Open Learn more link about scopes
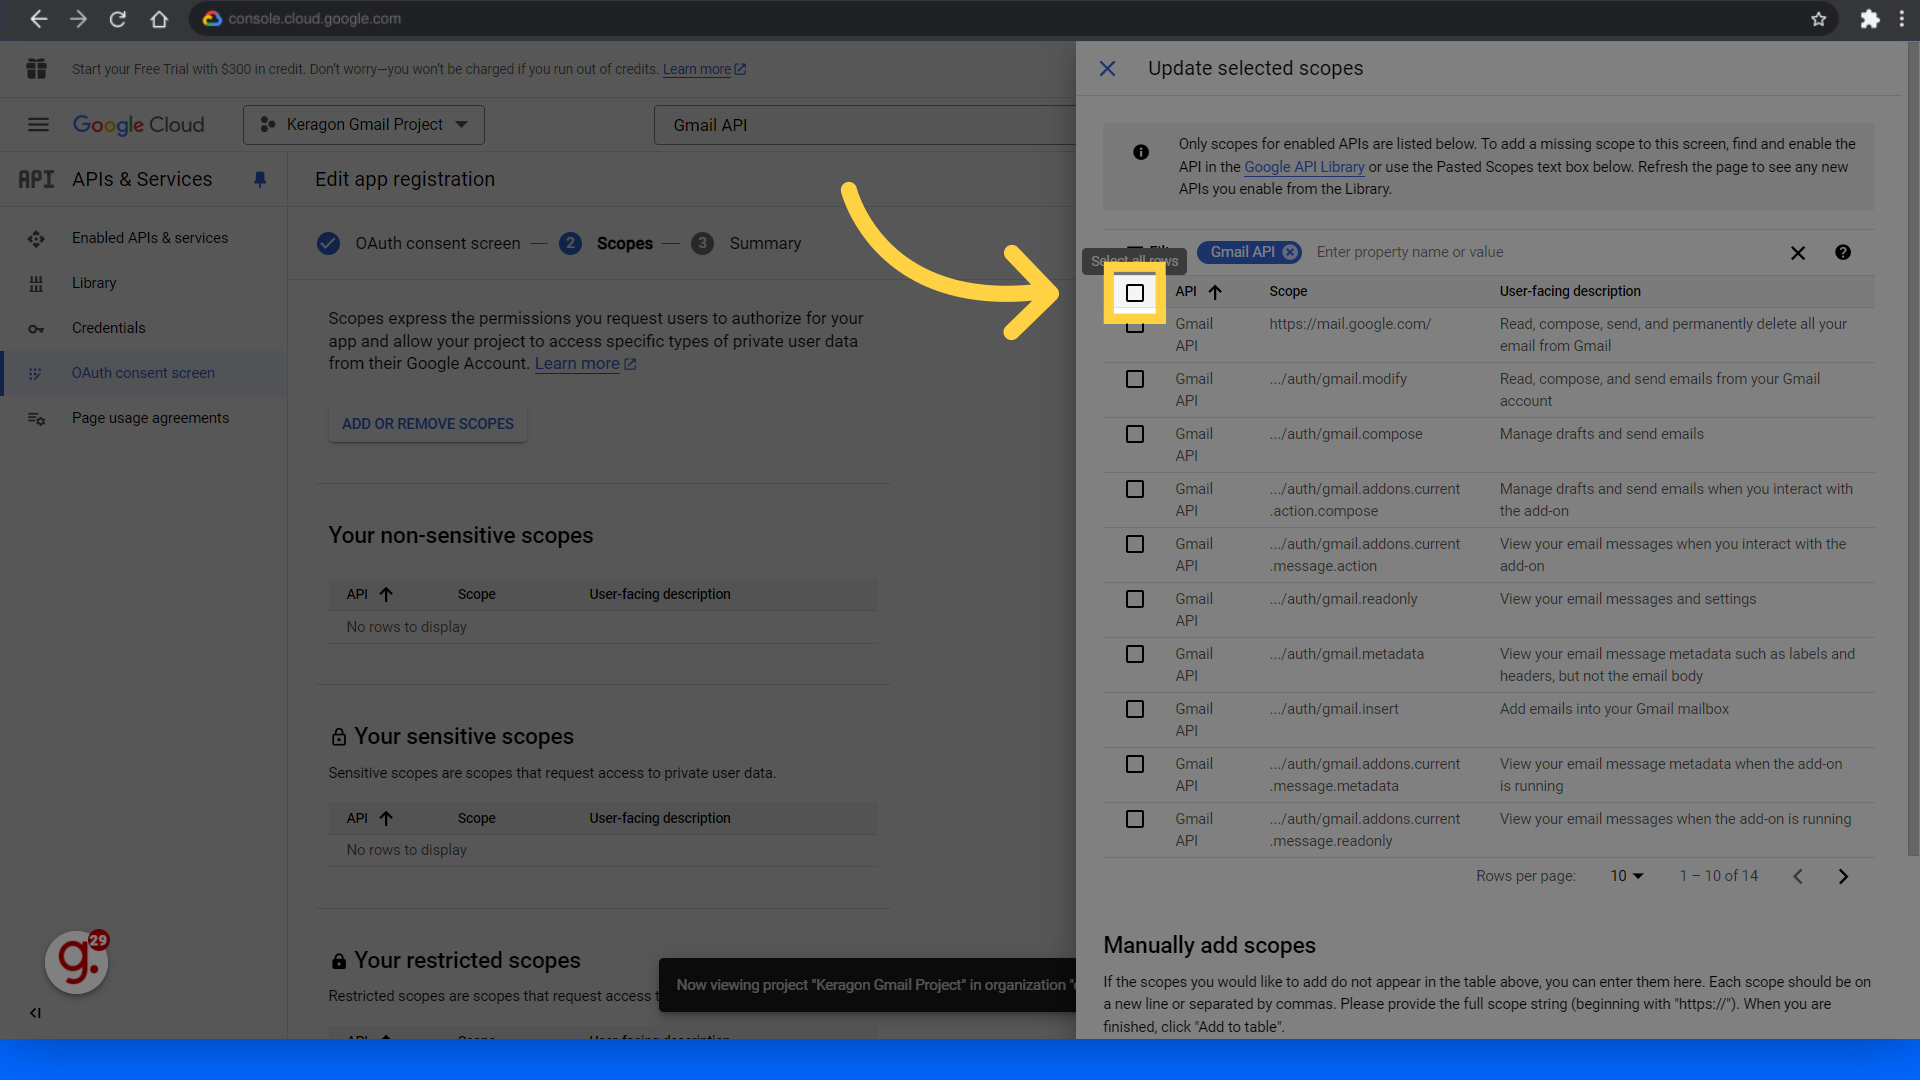Viewport: 1920px width, 1080px height. coord(585,364)
